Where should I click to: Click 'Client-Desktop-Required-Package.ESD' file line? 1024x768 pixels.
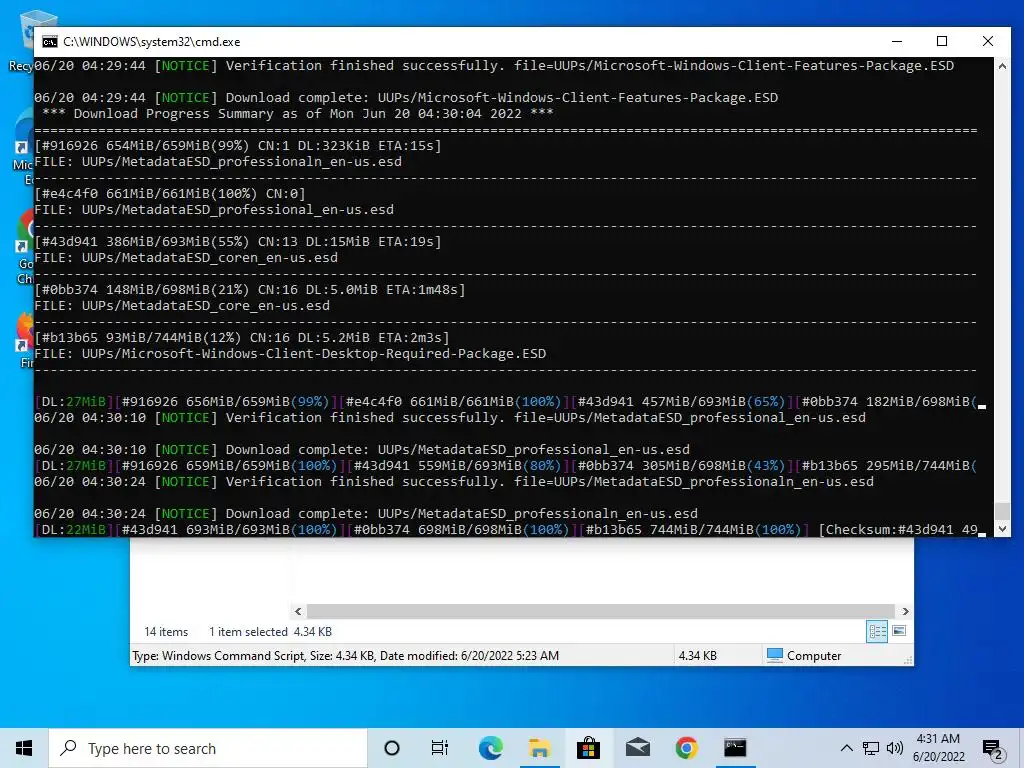coord(290,353)
